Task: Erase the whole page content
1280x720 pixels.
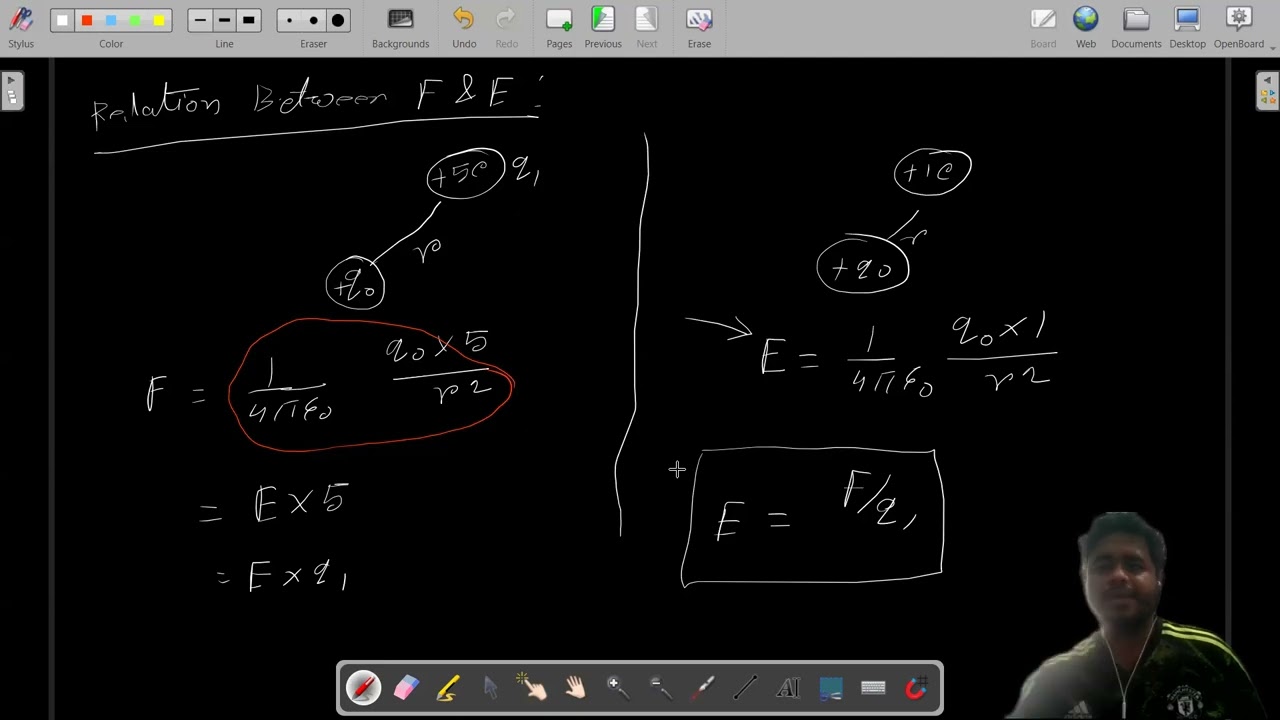Action: (699, 27)
